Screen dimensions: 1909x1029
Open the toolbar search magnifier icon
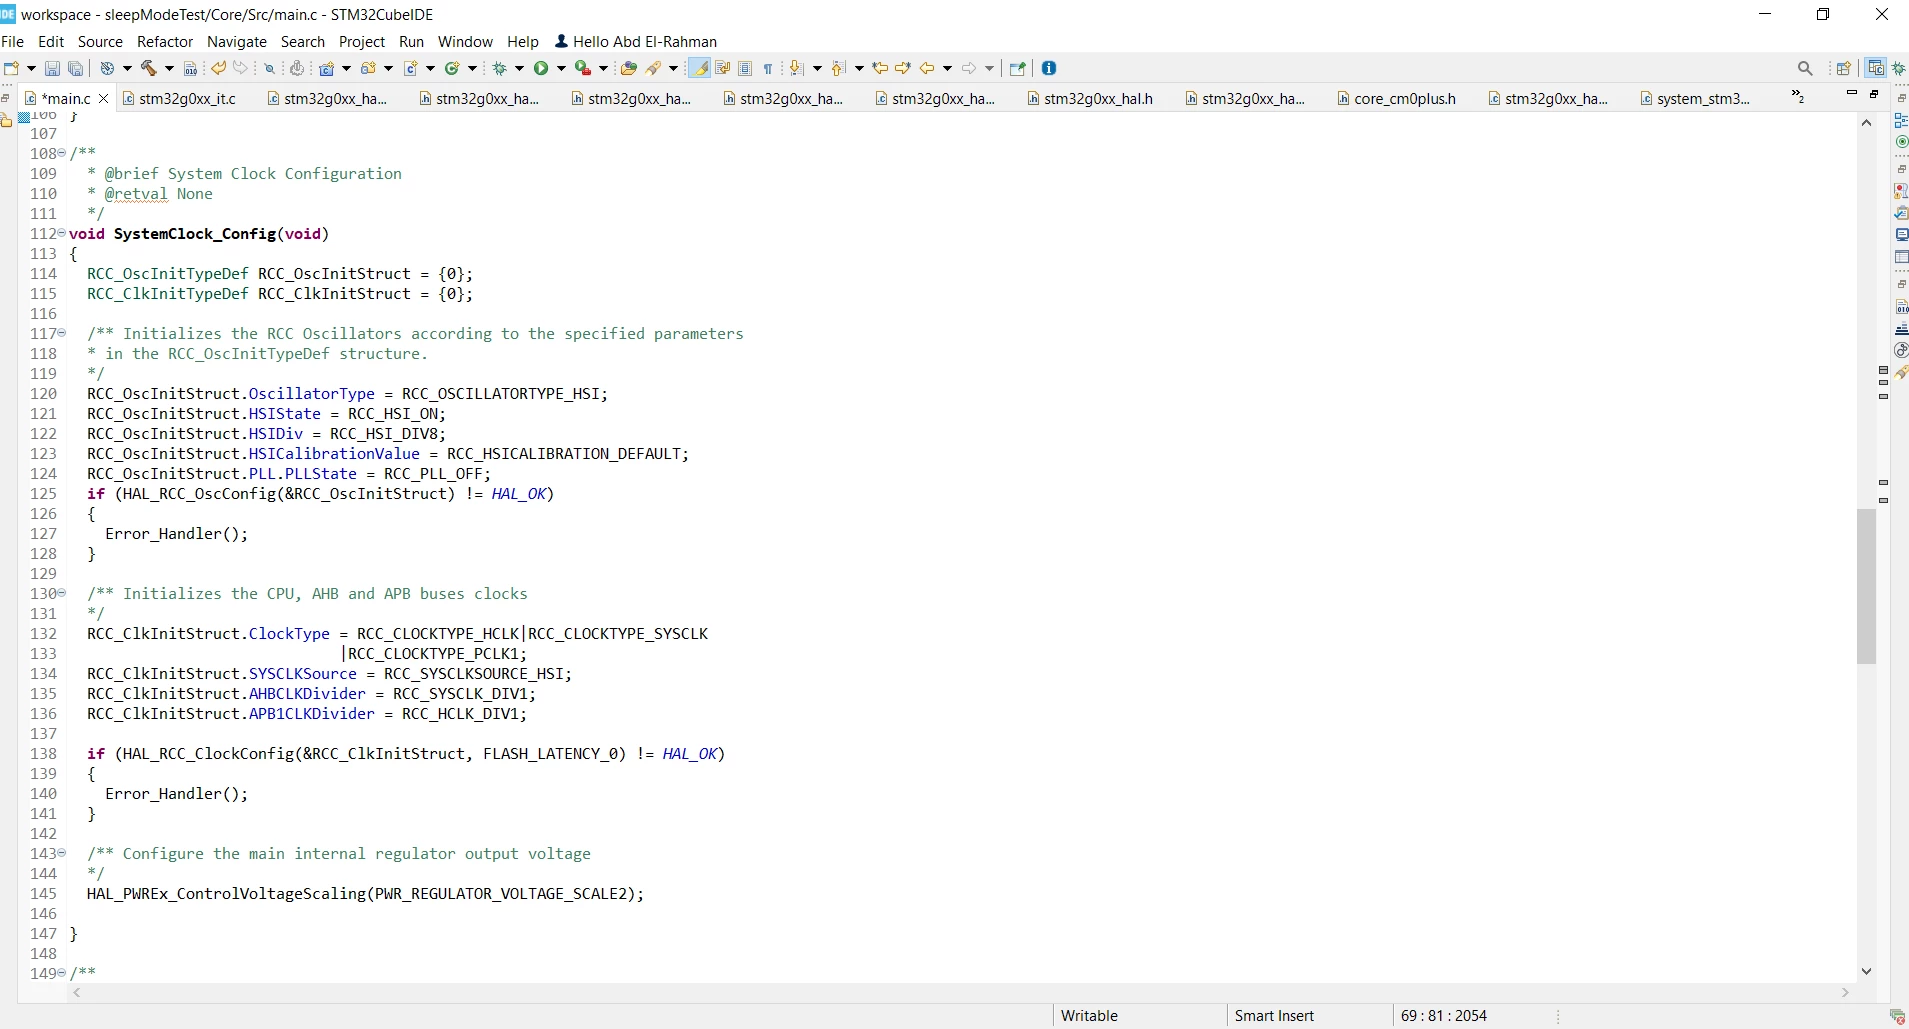tap(1805, 68)
